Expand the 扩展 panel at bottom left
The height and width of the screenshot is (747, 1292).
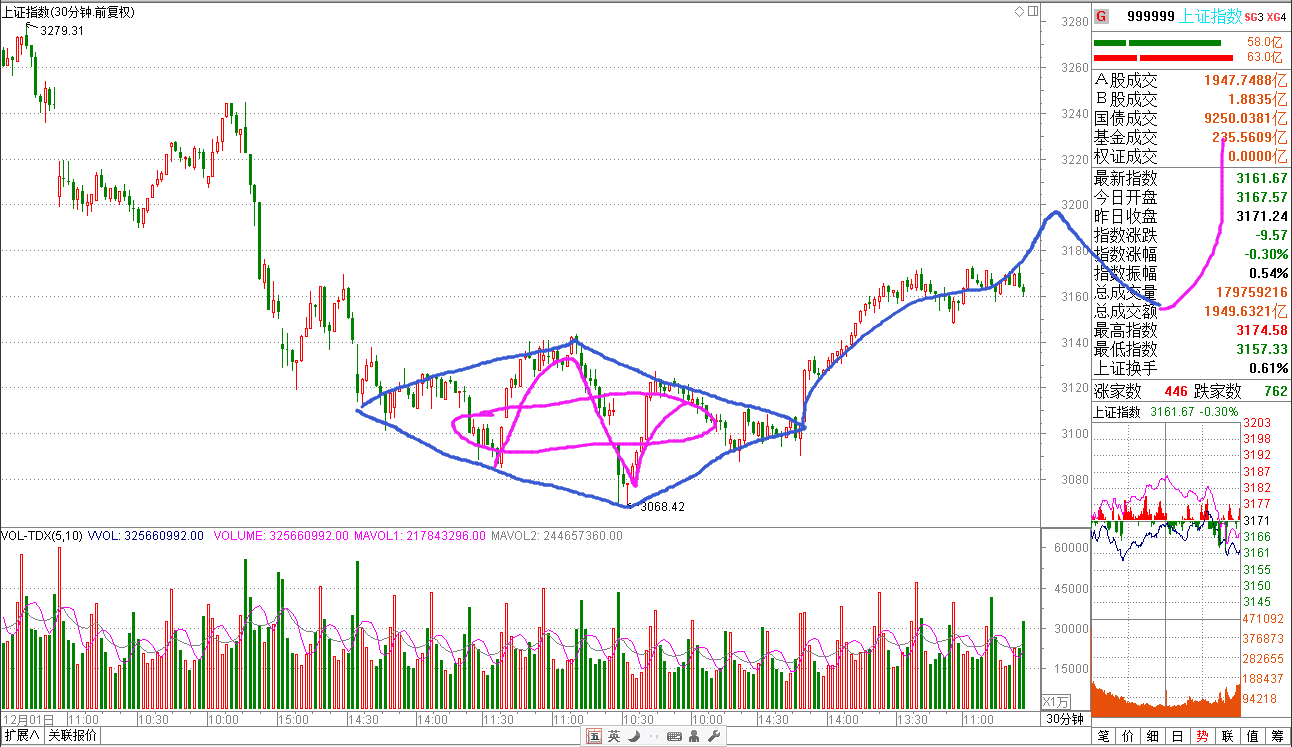click(x=22, y=736)
